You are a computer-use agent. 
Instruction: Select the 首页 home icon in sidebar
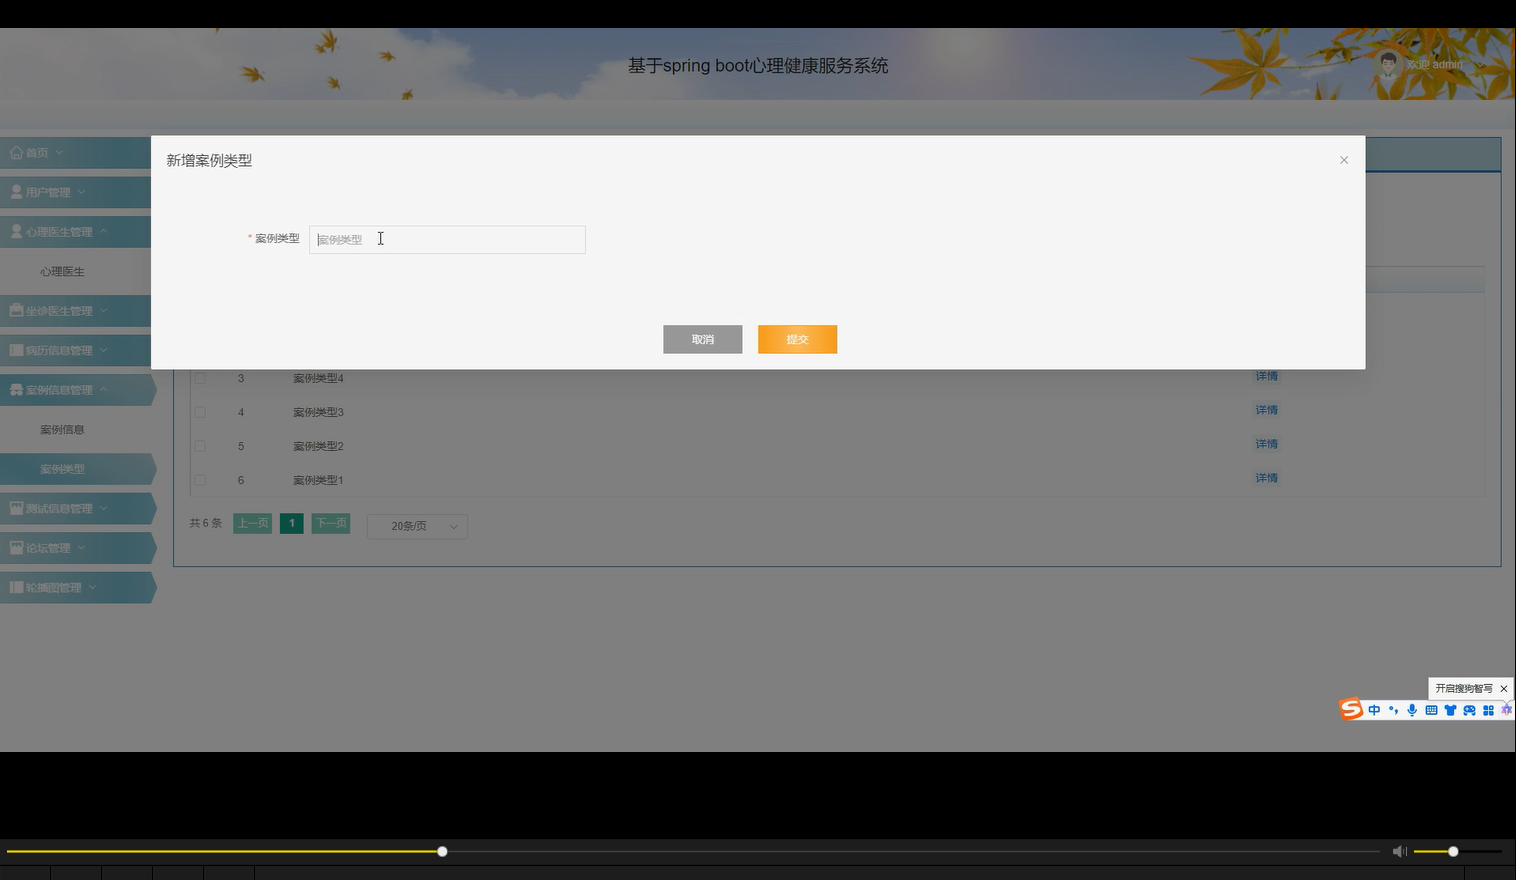point(16,152)
